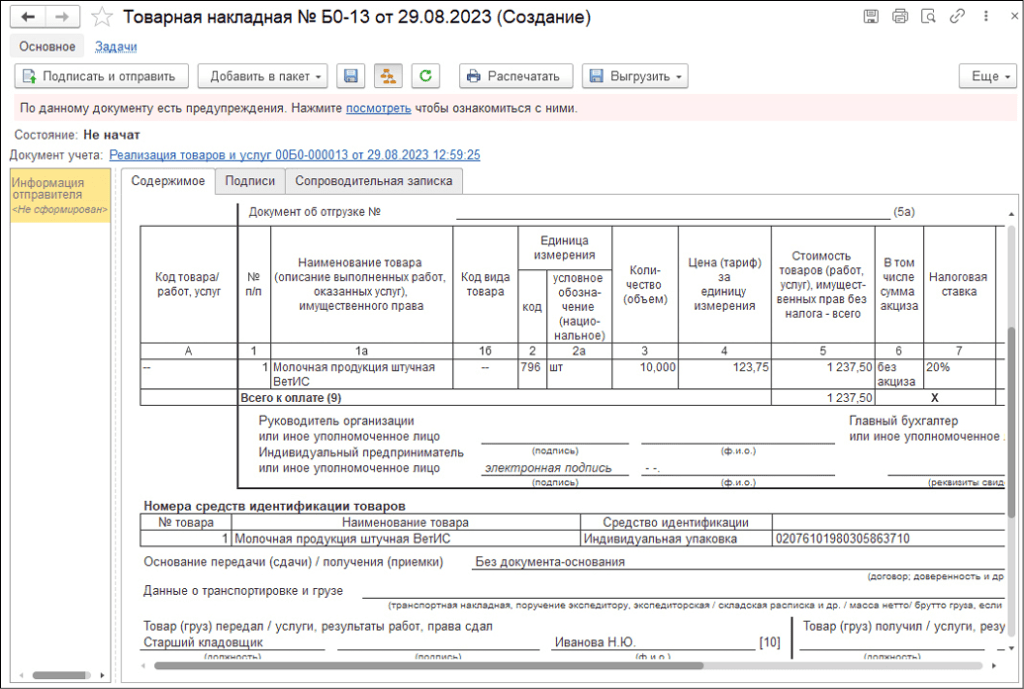Open the three-dot menu in title bar

983,17
